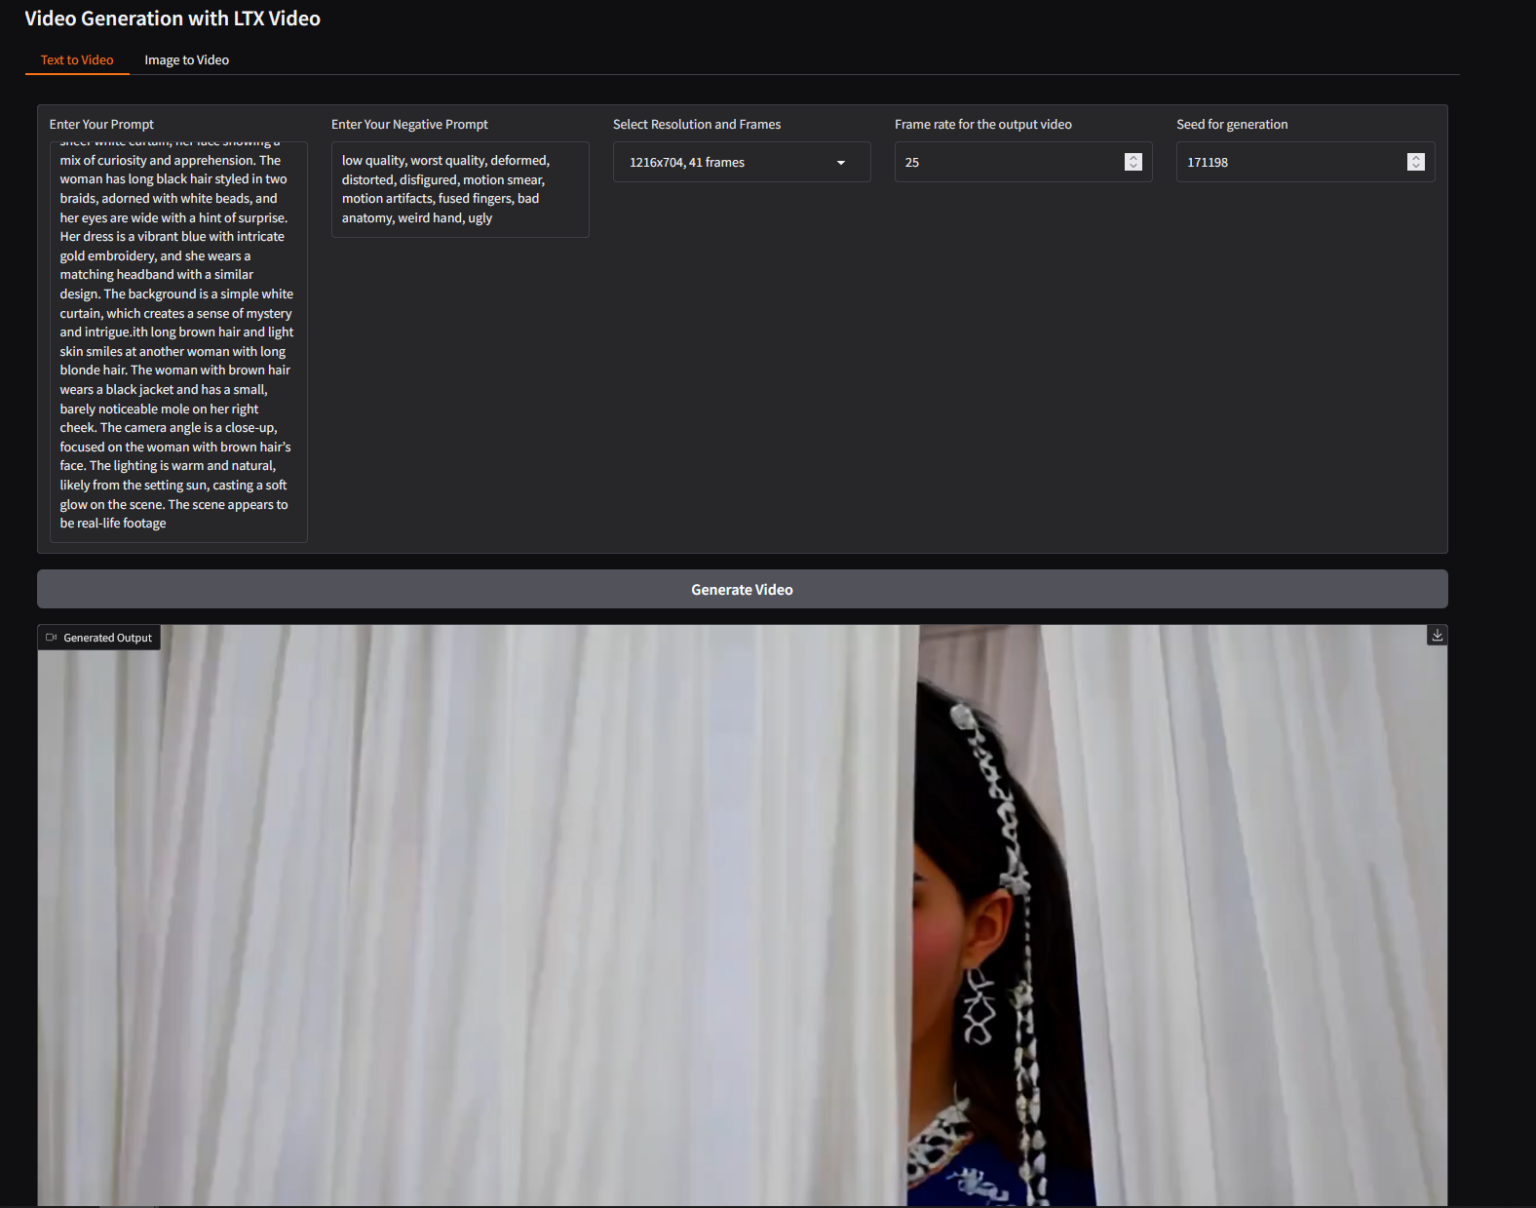Select the Text to Video tab

(77, 60)
